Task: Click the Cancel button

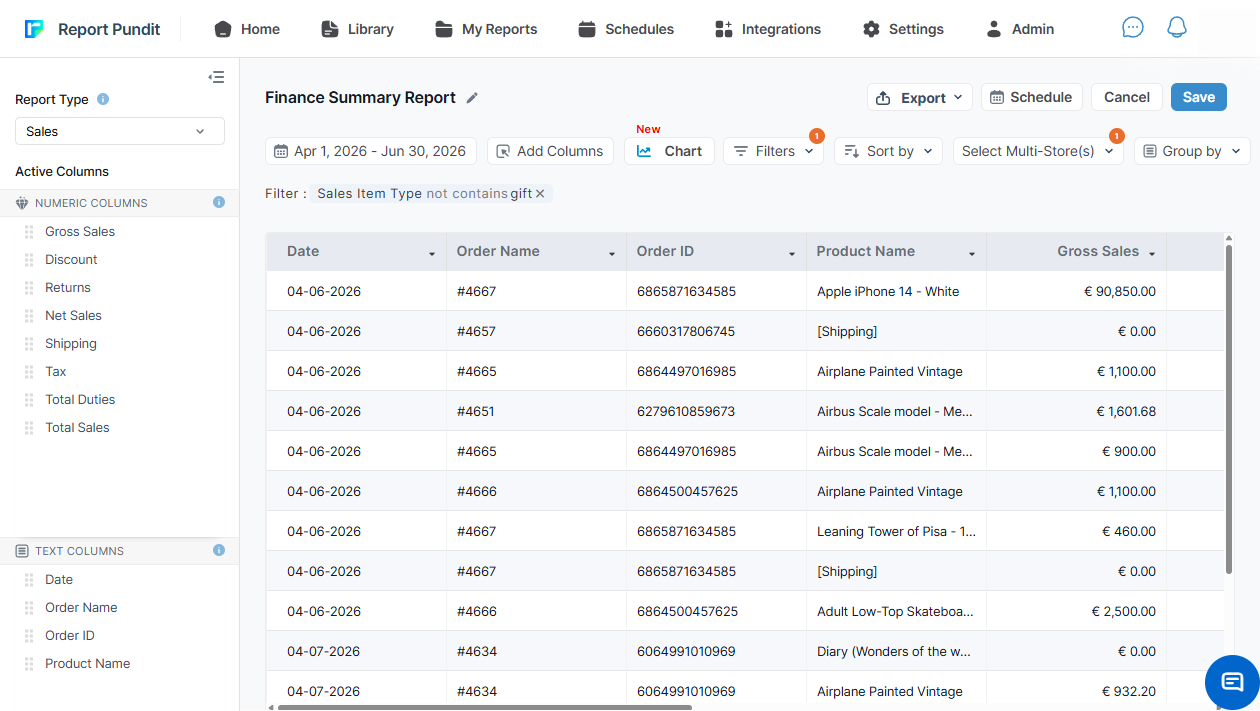Action: point(1127,97)
